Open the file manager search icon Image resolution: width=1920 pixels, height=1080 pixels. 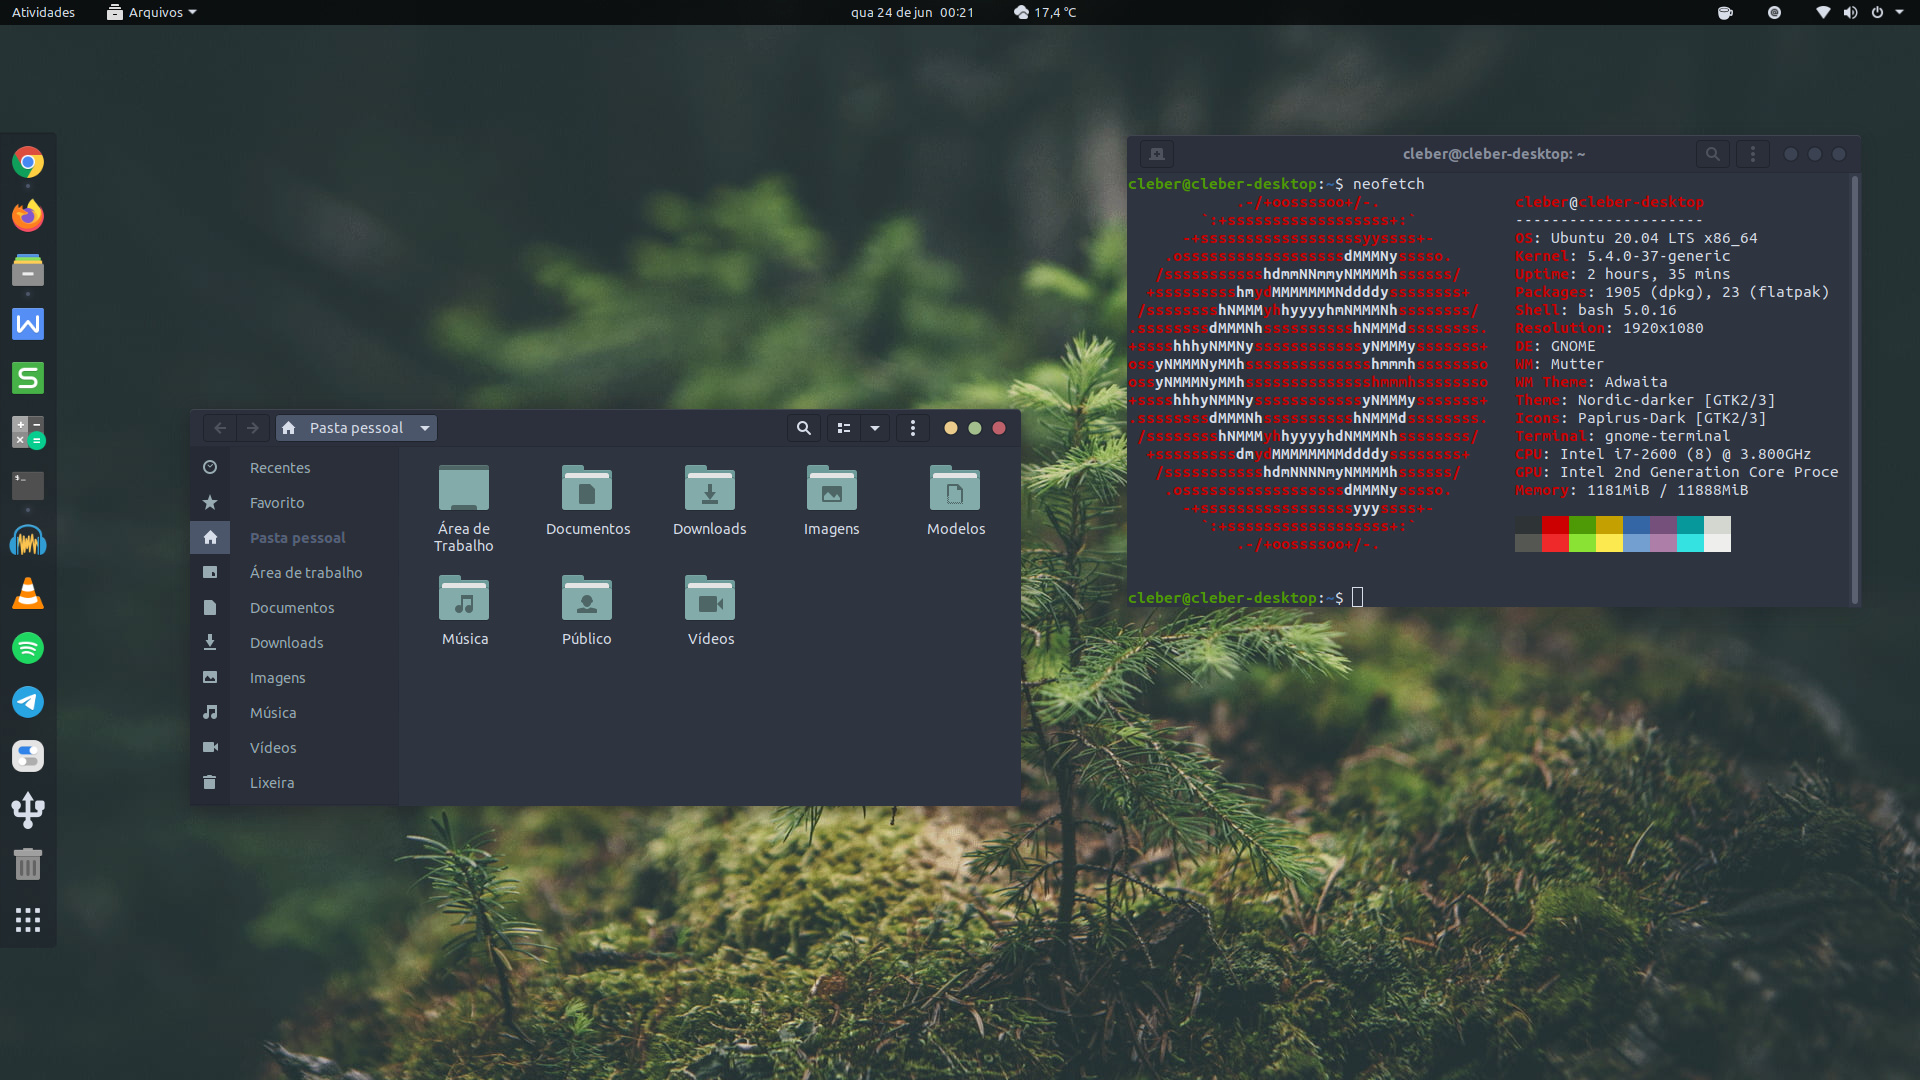coord(803,428)
